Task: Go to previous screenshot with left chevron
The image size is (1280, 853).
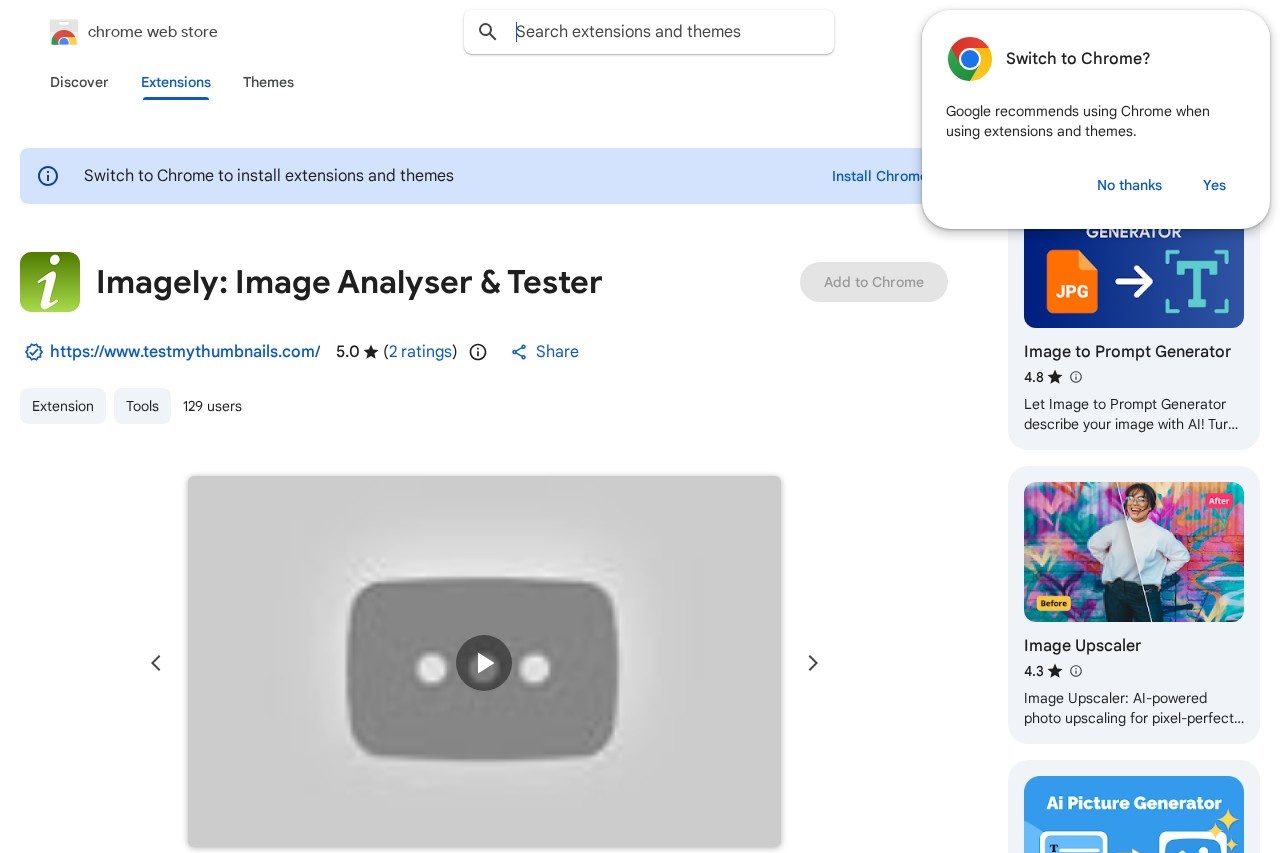Action: coord(156,663)
